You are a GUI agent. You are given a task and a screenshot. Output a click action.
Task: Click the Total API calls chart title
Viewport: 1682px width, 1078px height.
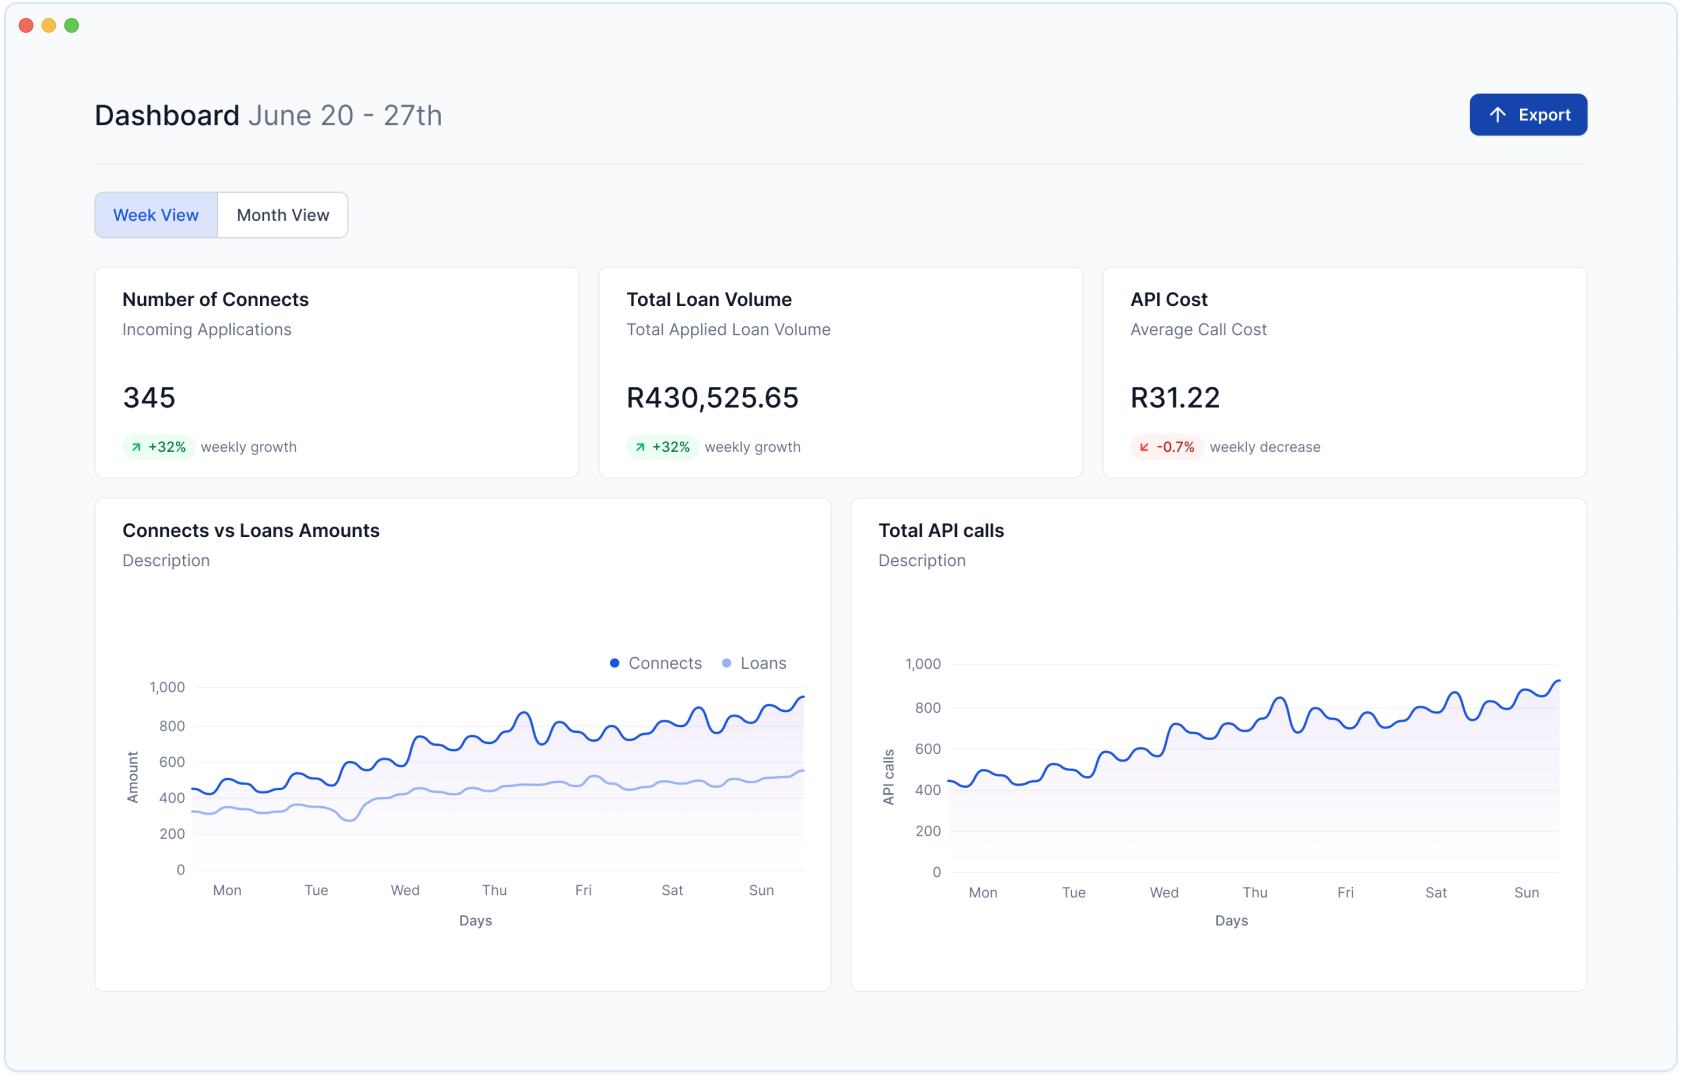[x=941, y=531]
